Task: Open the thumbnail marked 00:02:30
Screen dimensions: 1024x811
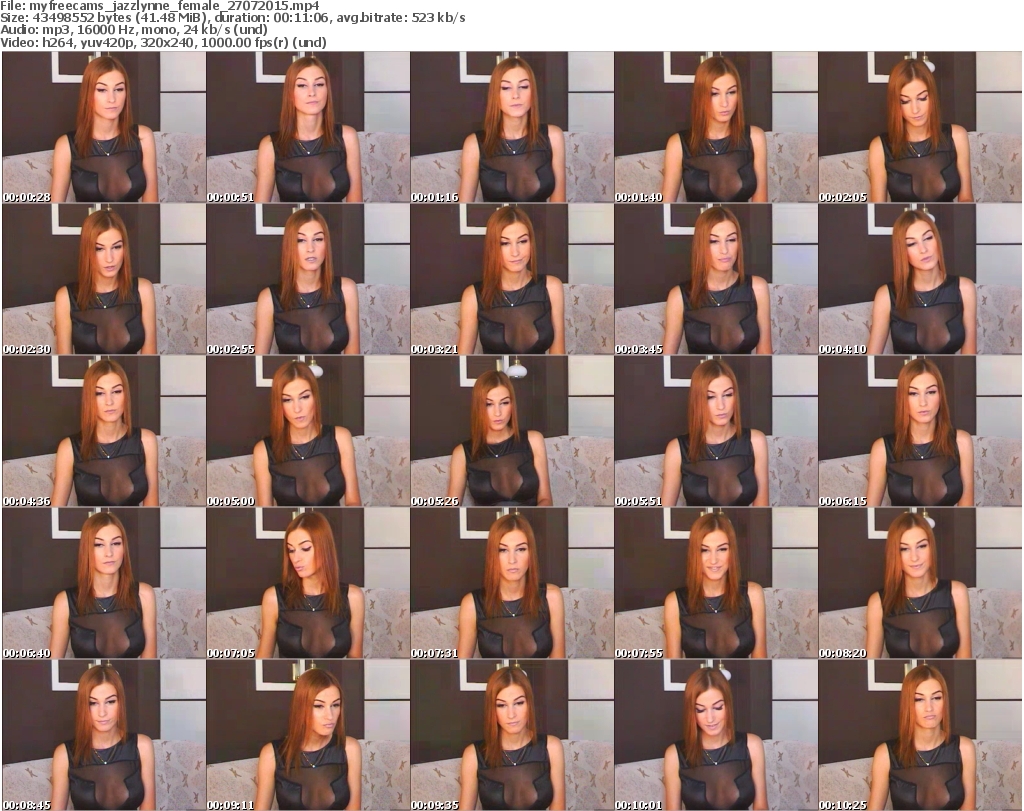Action: tap(104, 279)
